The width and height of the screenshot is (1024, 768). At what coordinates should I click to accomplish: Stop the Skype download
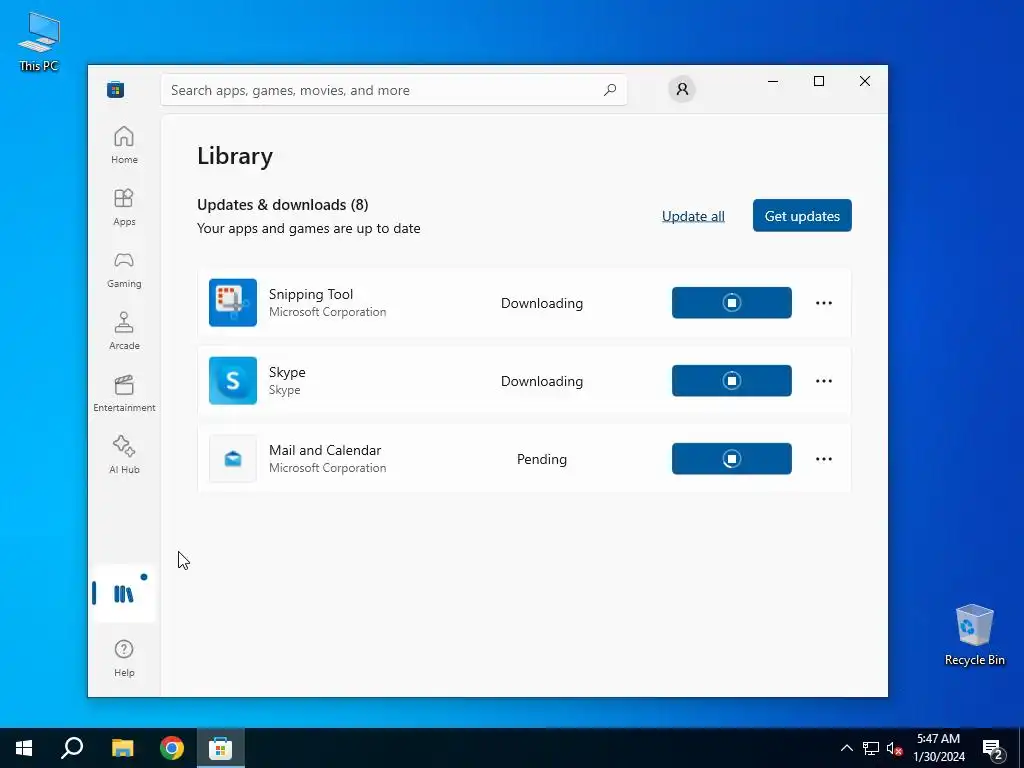coord(731,381)
